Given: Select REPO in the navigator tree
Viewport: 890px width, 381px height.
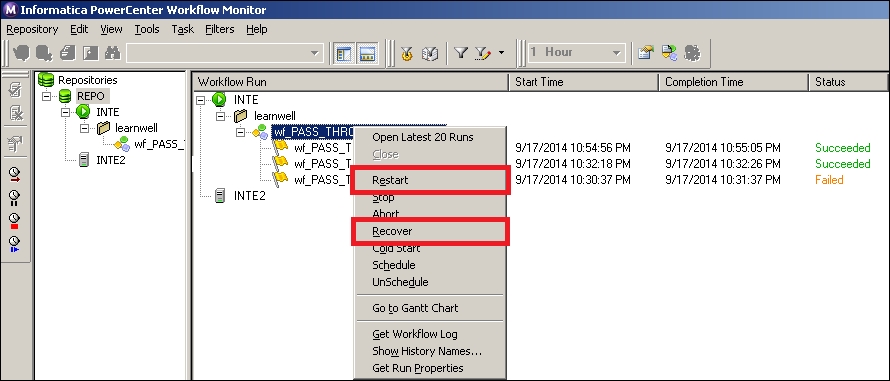Looking at the screenshot, I should pos(91,97).
